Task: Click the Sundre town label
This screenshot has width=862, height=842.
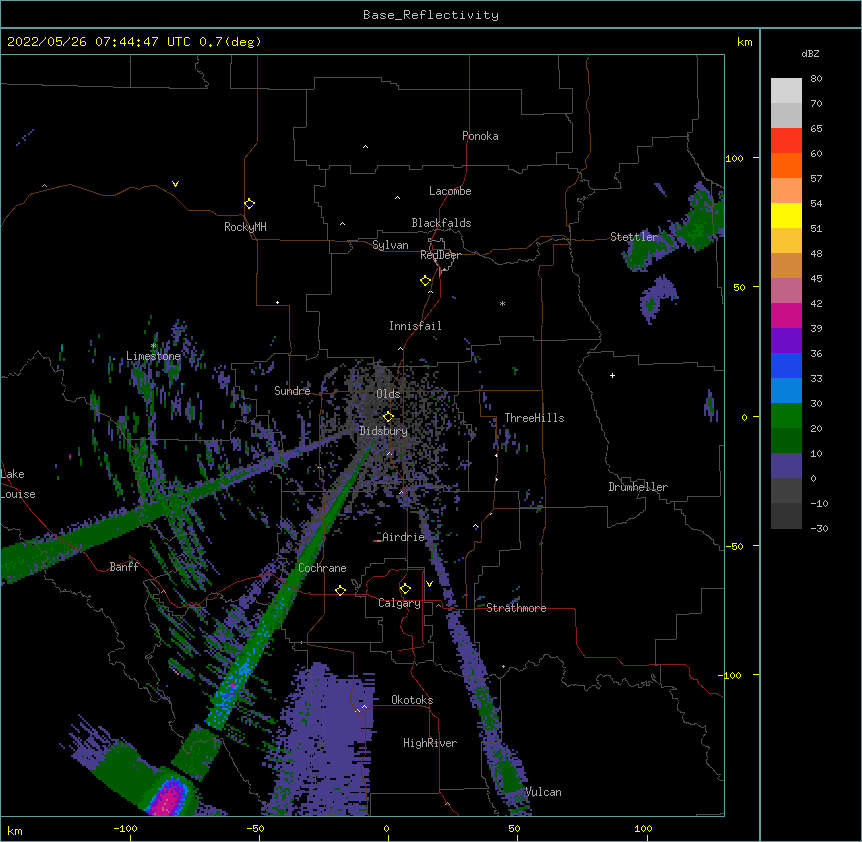Action: coord(292,391)
